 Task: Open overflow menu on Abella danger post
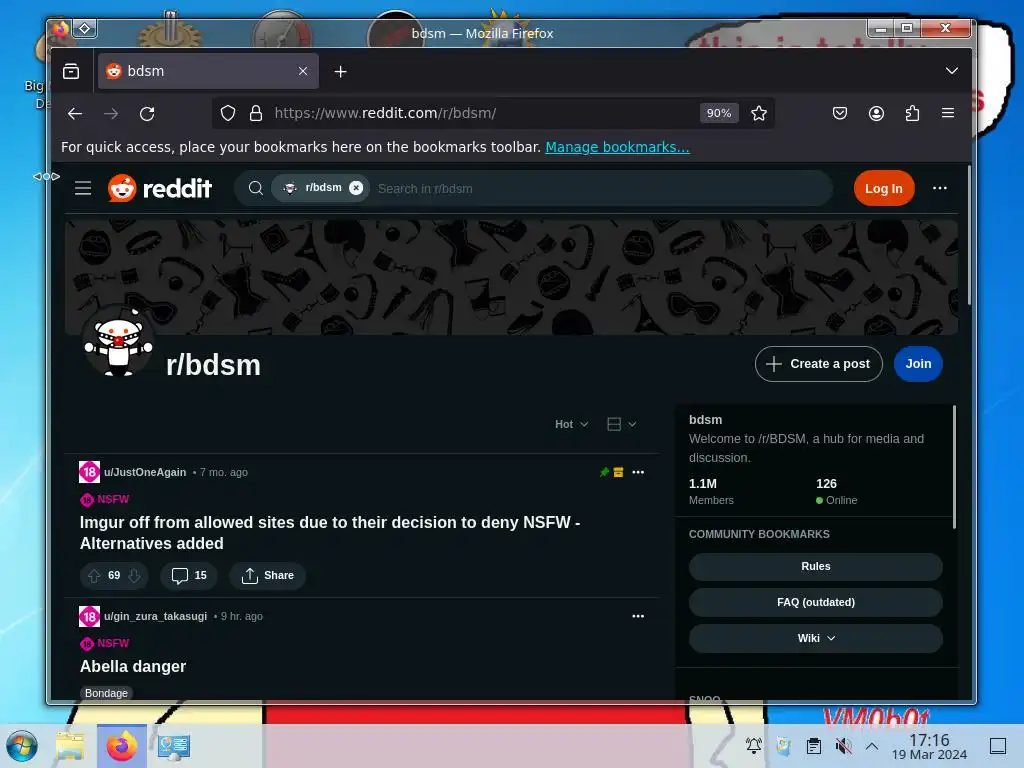click(x=638, y=616)
